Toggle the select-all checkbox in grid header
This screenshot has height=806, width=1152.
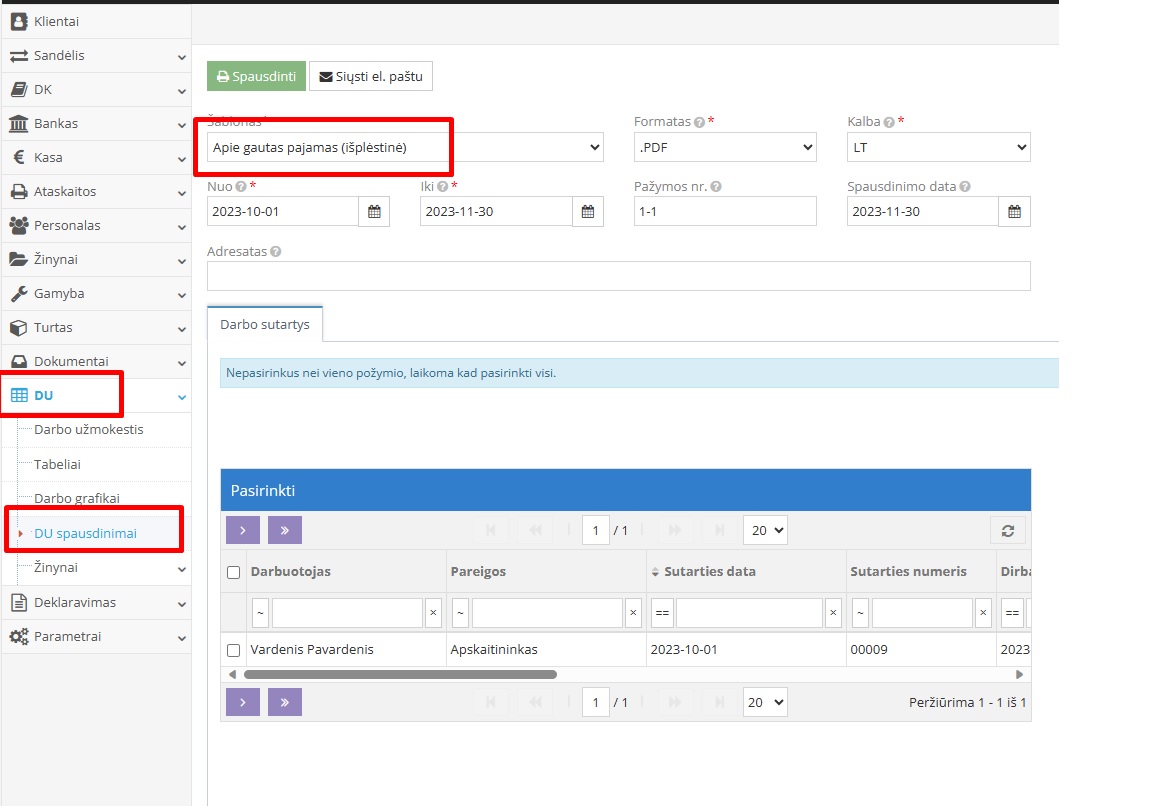click(234, 573)
